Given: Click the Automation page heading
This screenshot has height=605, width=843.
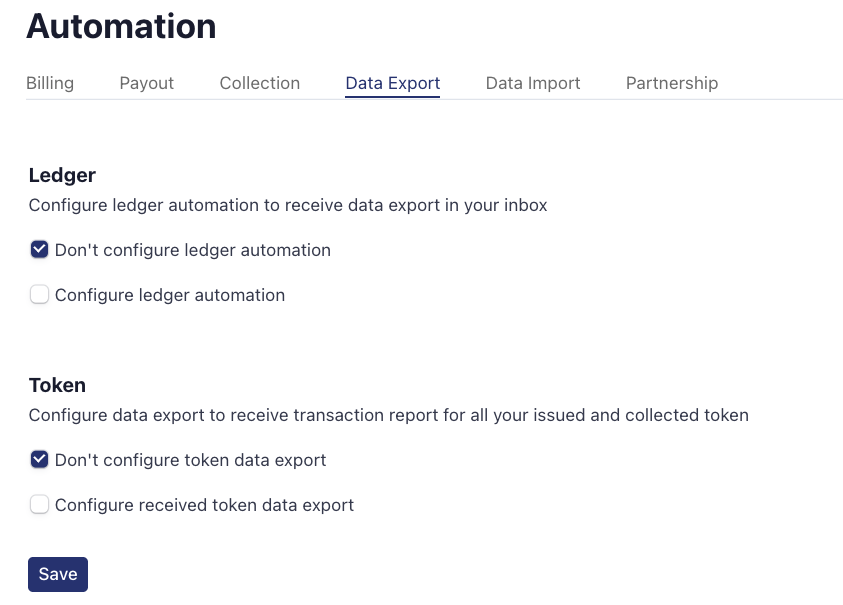Looking at the screenshot, I should pos(121,26).
